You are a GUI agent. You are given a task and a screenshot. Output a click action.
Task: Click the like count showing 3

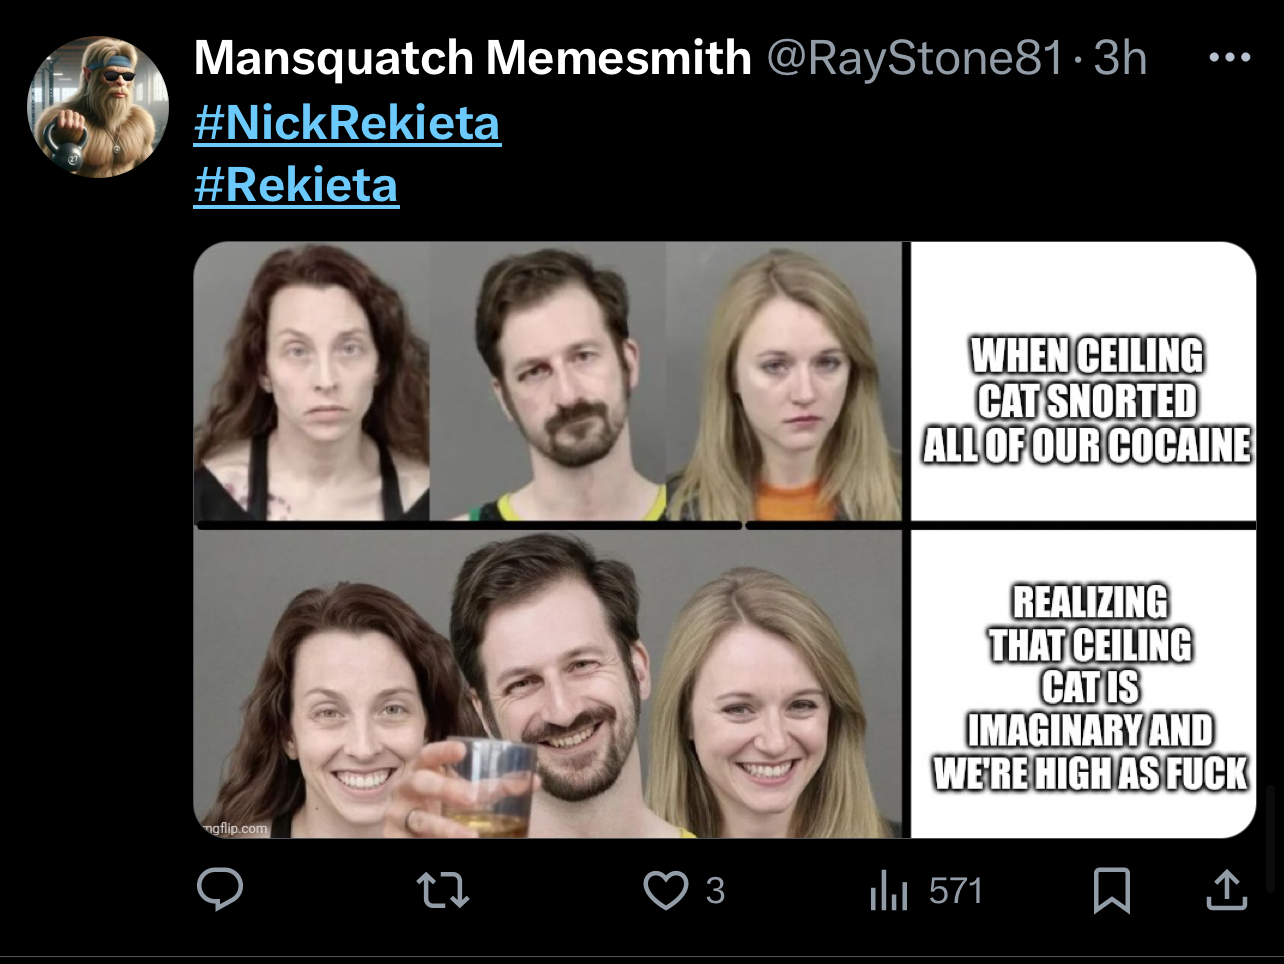[715, 890]
